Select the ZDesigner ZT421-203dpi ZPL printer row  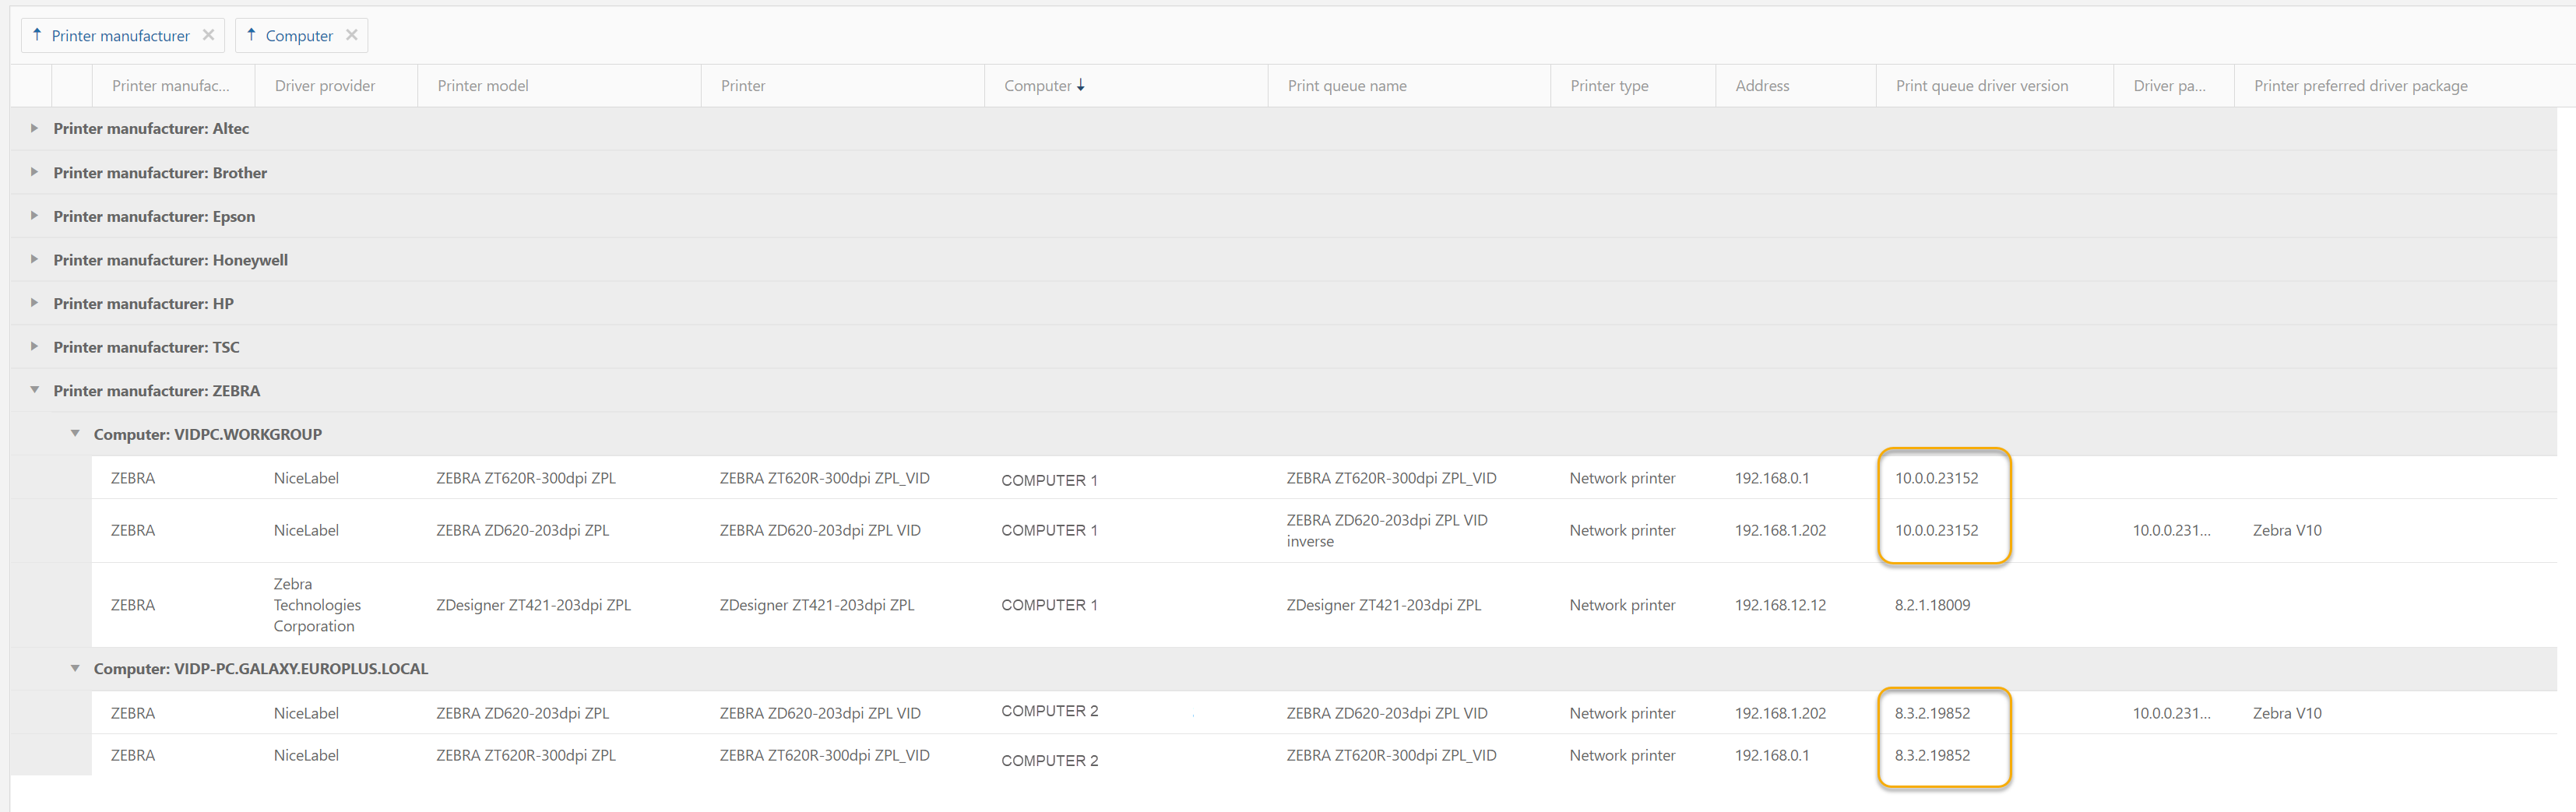(x=816, y=605)
